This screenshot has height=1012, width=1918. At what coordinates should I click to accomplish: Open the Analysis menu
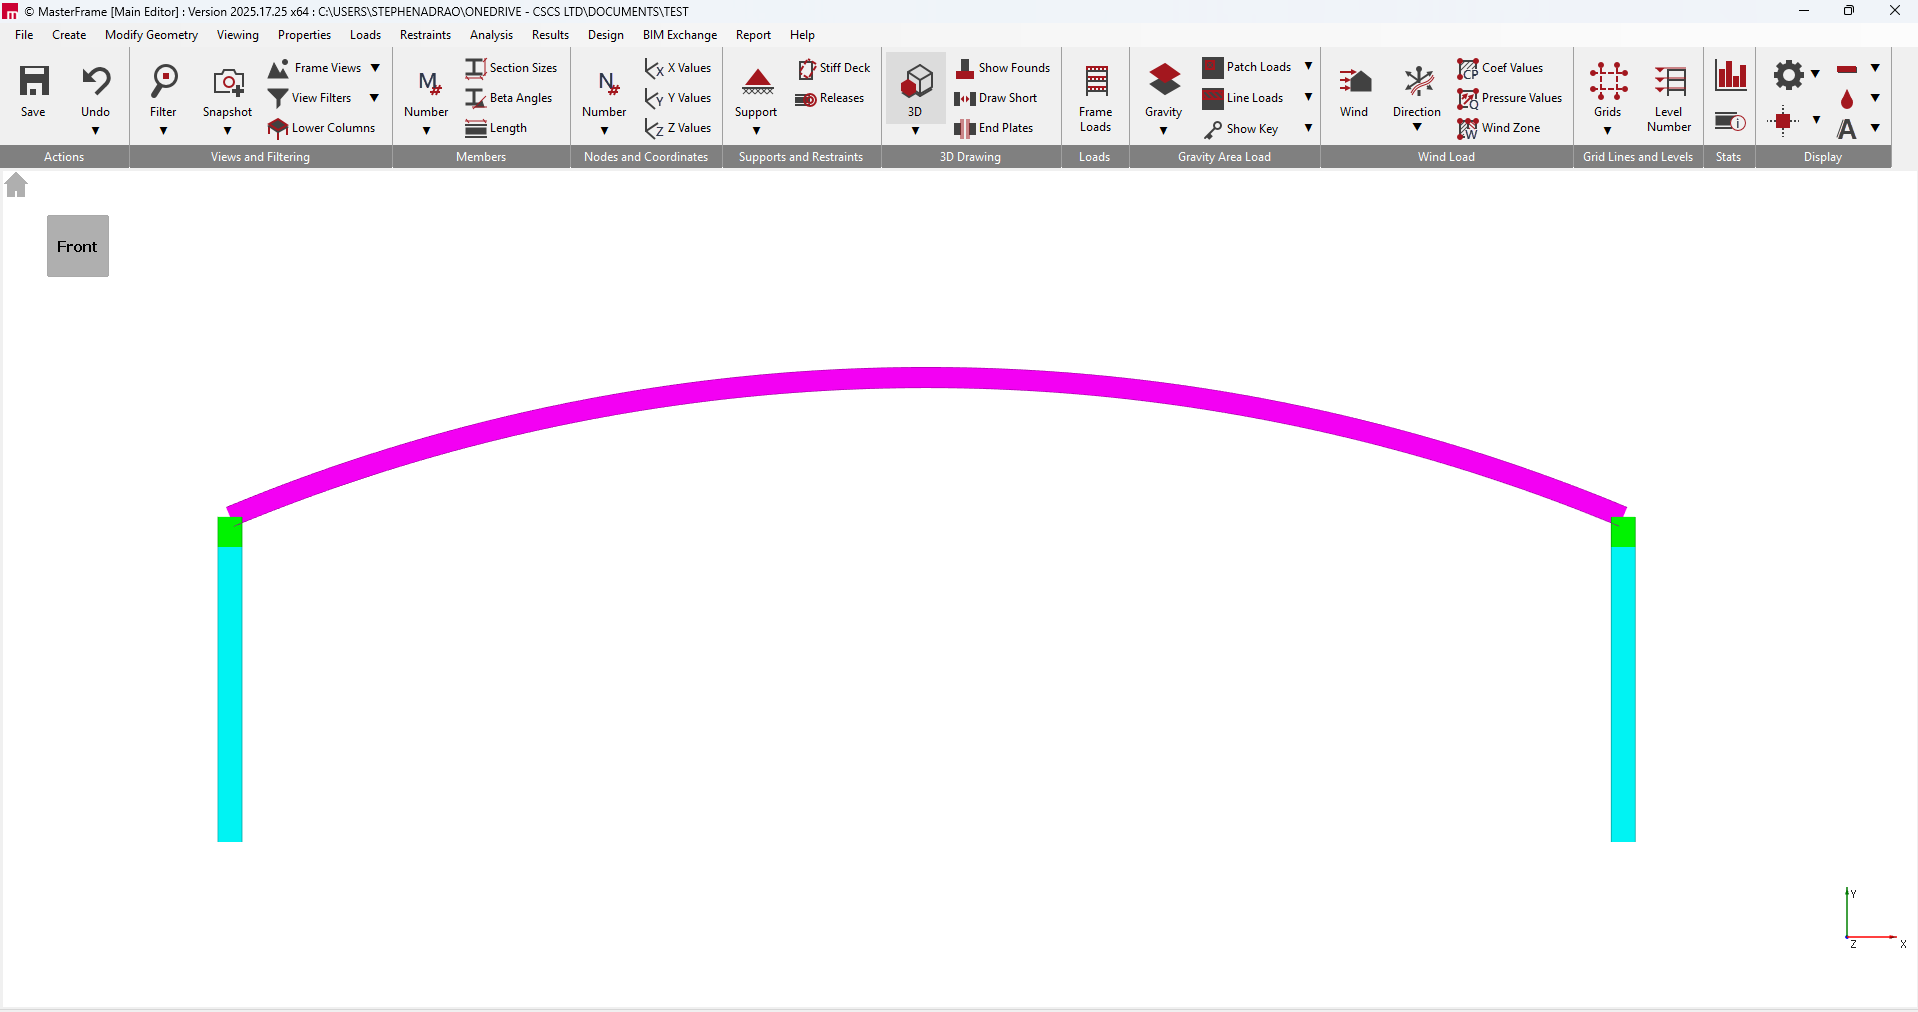(x=491, y=35)
